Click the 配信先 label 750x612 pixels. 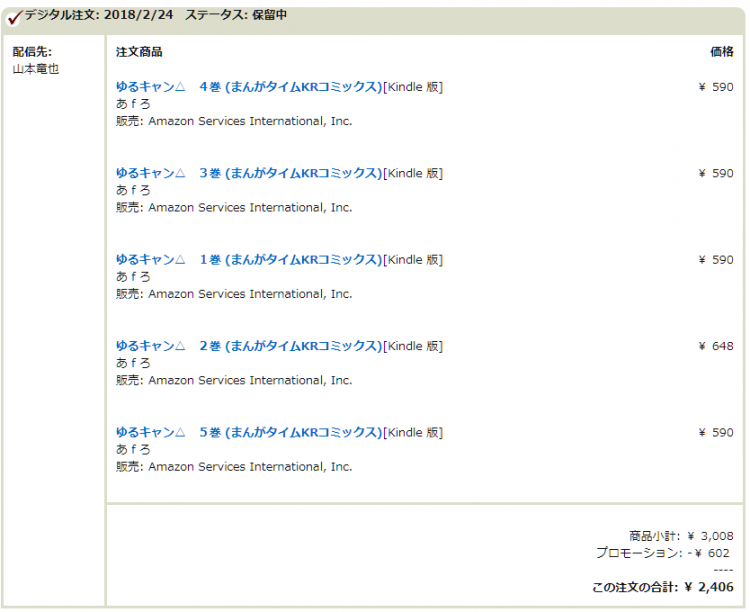click(x=32, y=52)
